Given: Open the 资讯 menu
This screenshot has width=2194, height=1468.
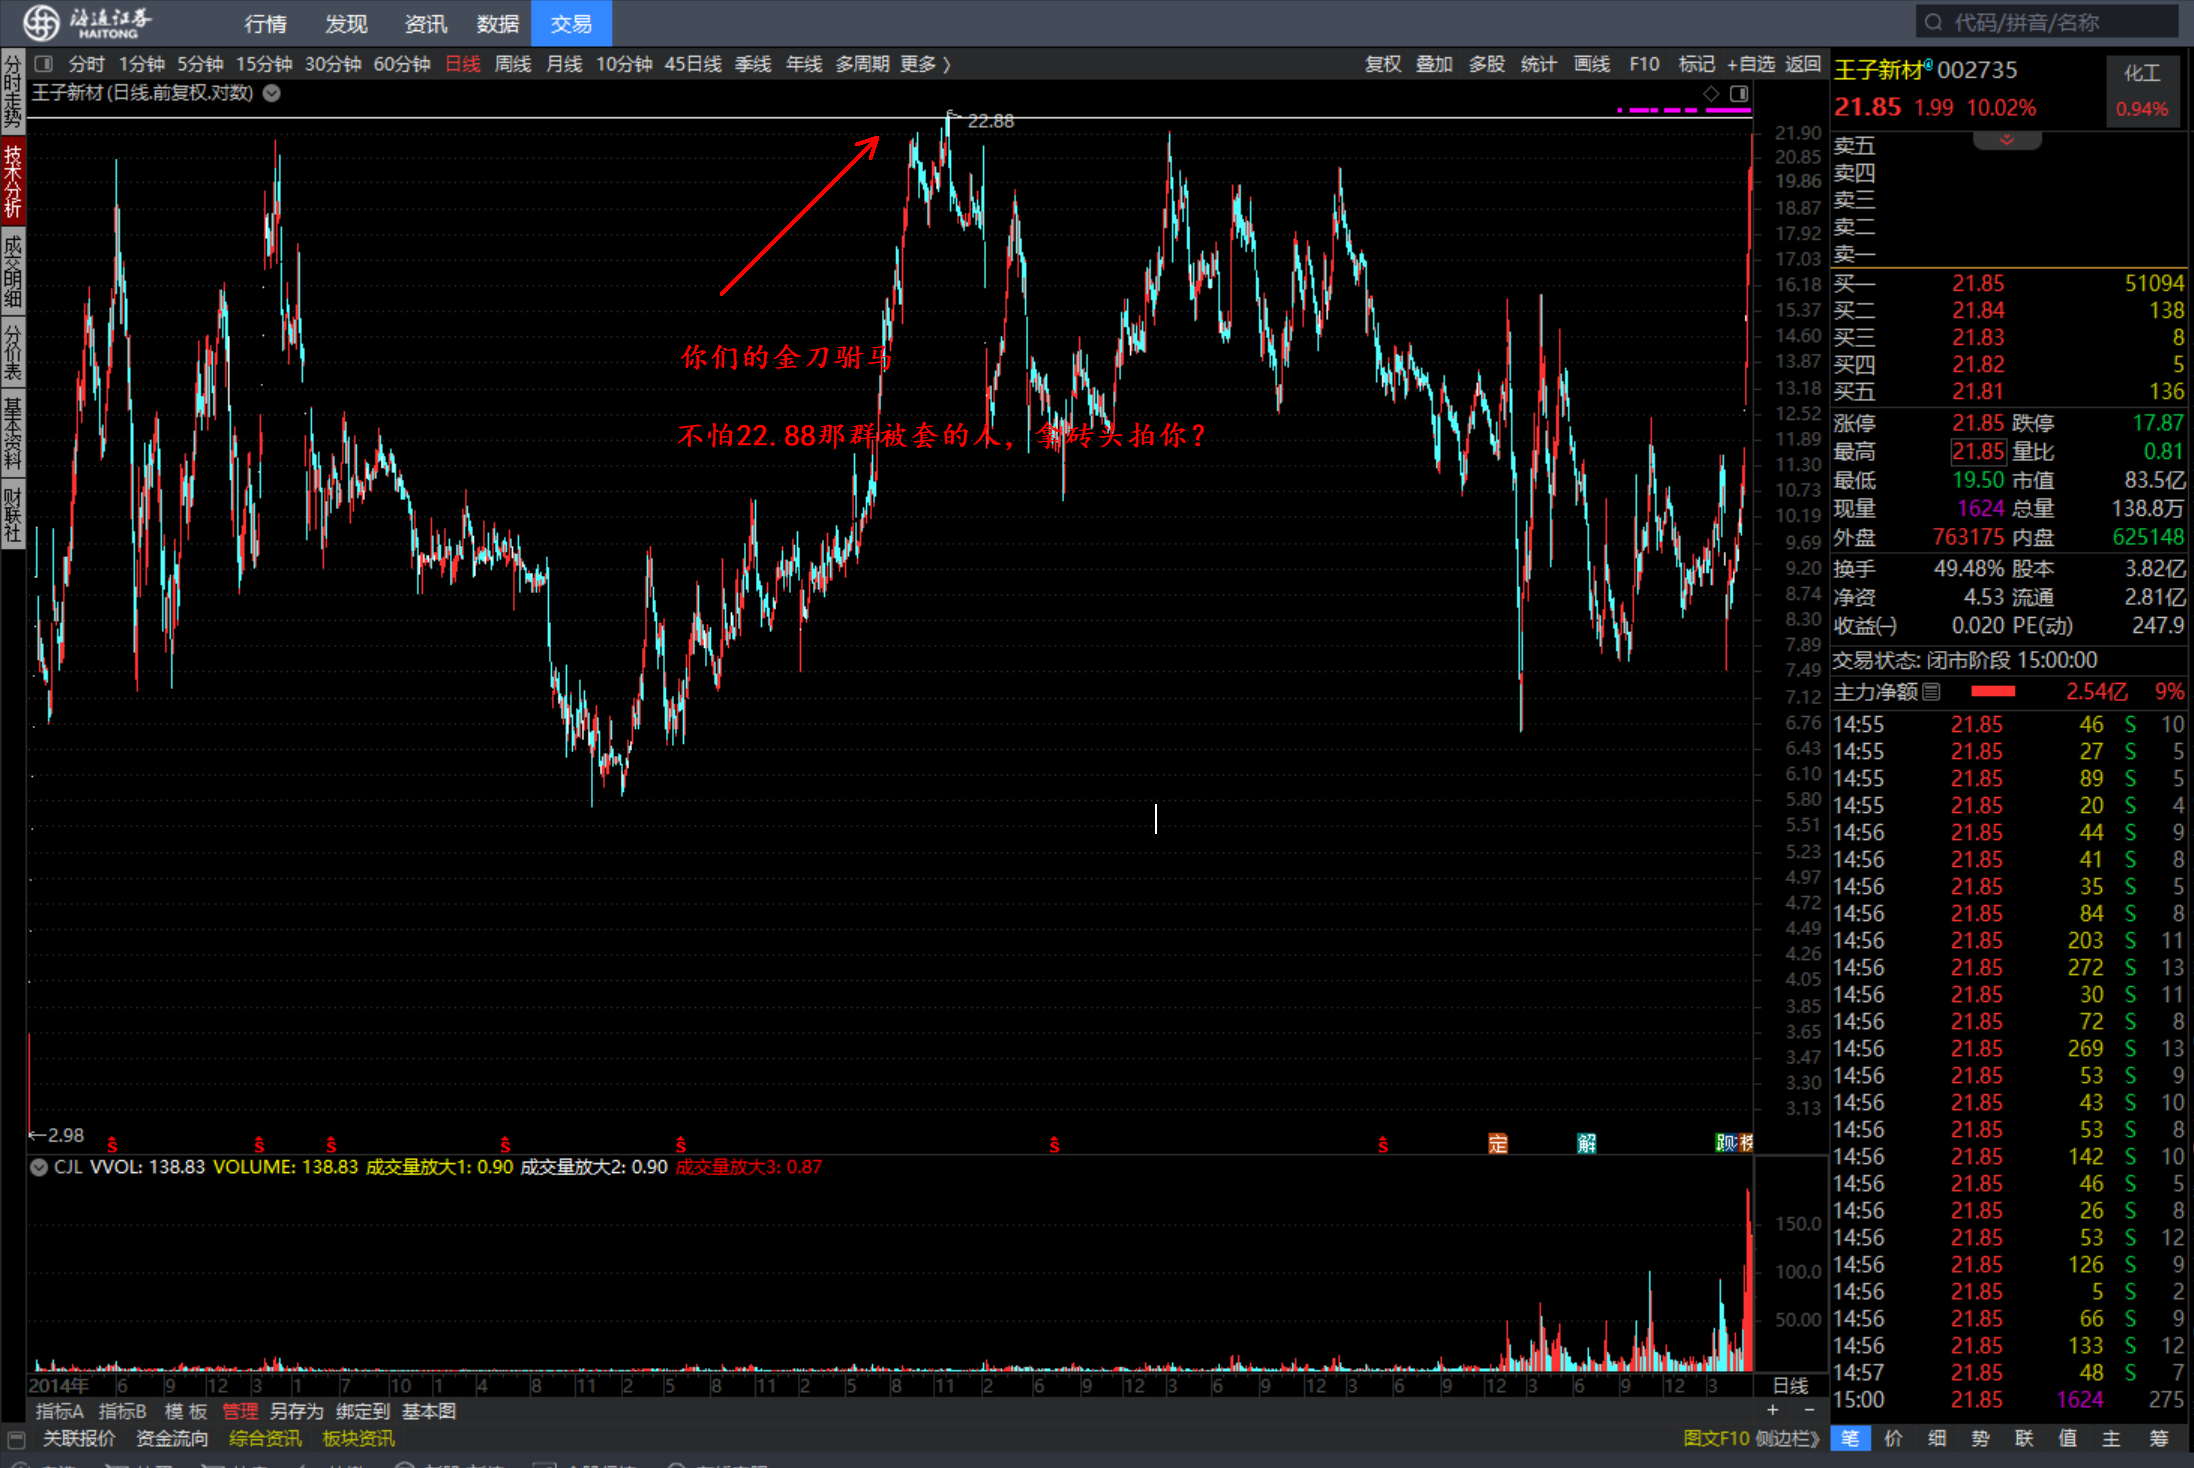Looking at the screenshot, I should [425, 23].
